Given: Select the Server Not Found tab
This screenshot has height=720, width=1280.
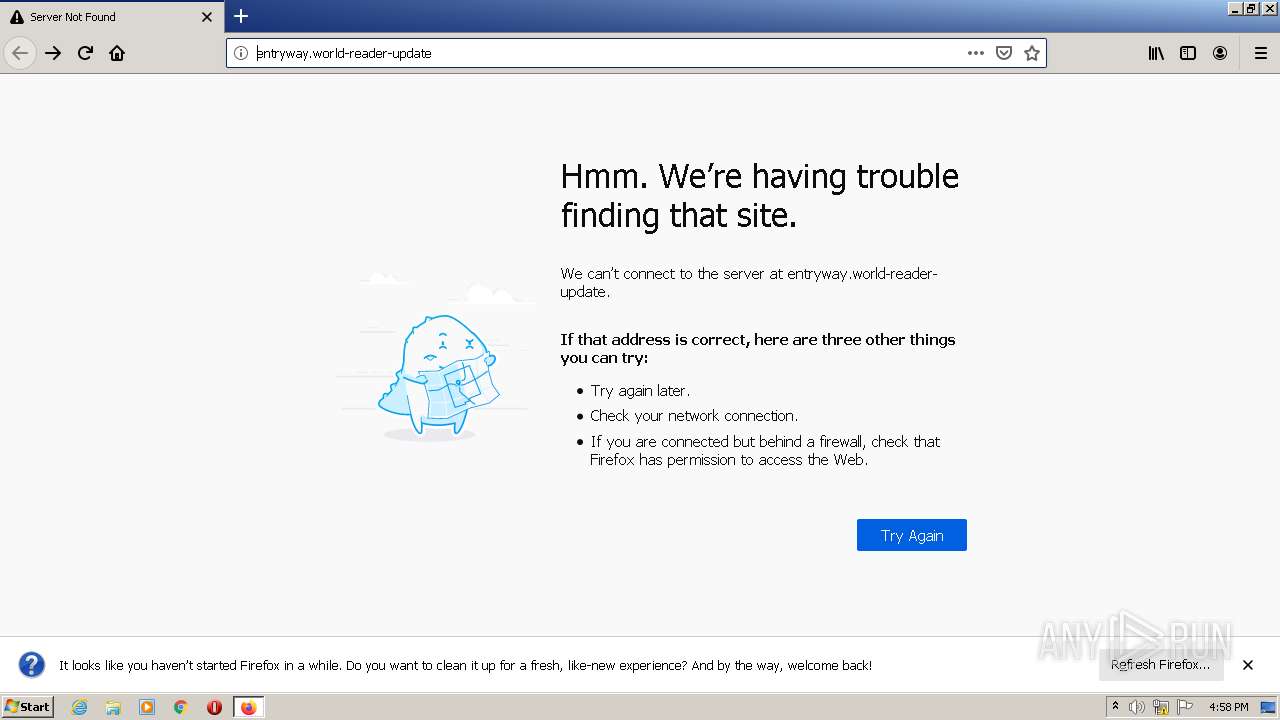Looking at the screenshot, I should [x=112, y=17].
